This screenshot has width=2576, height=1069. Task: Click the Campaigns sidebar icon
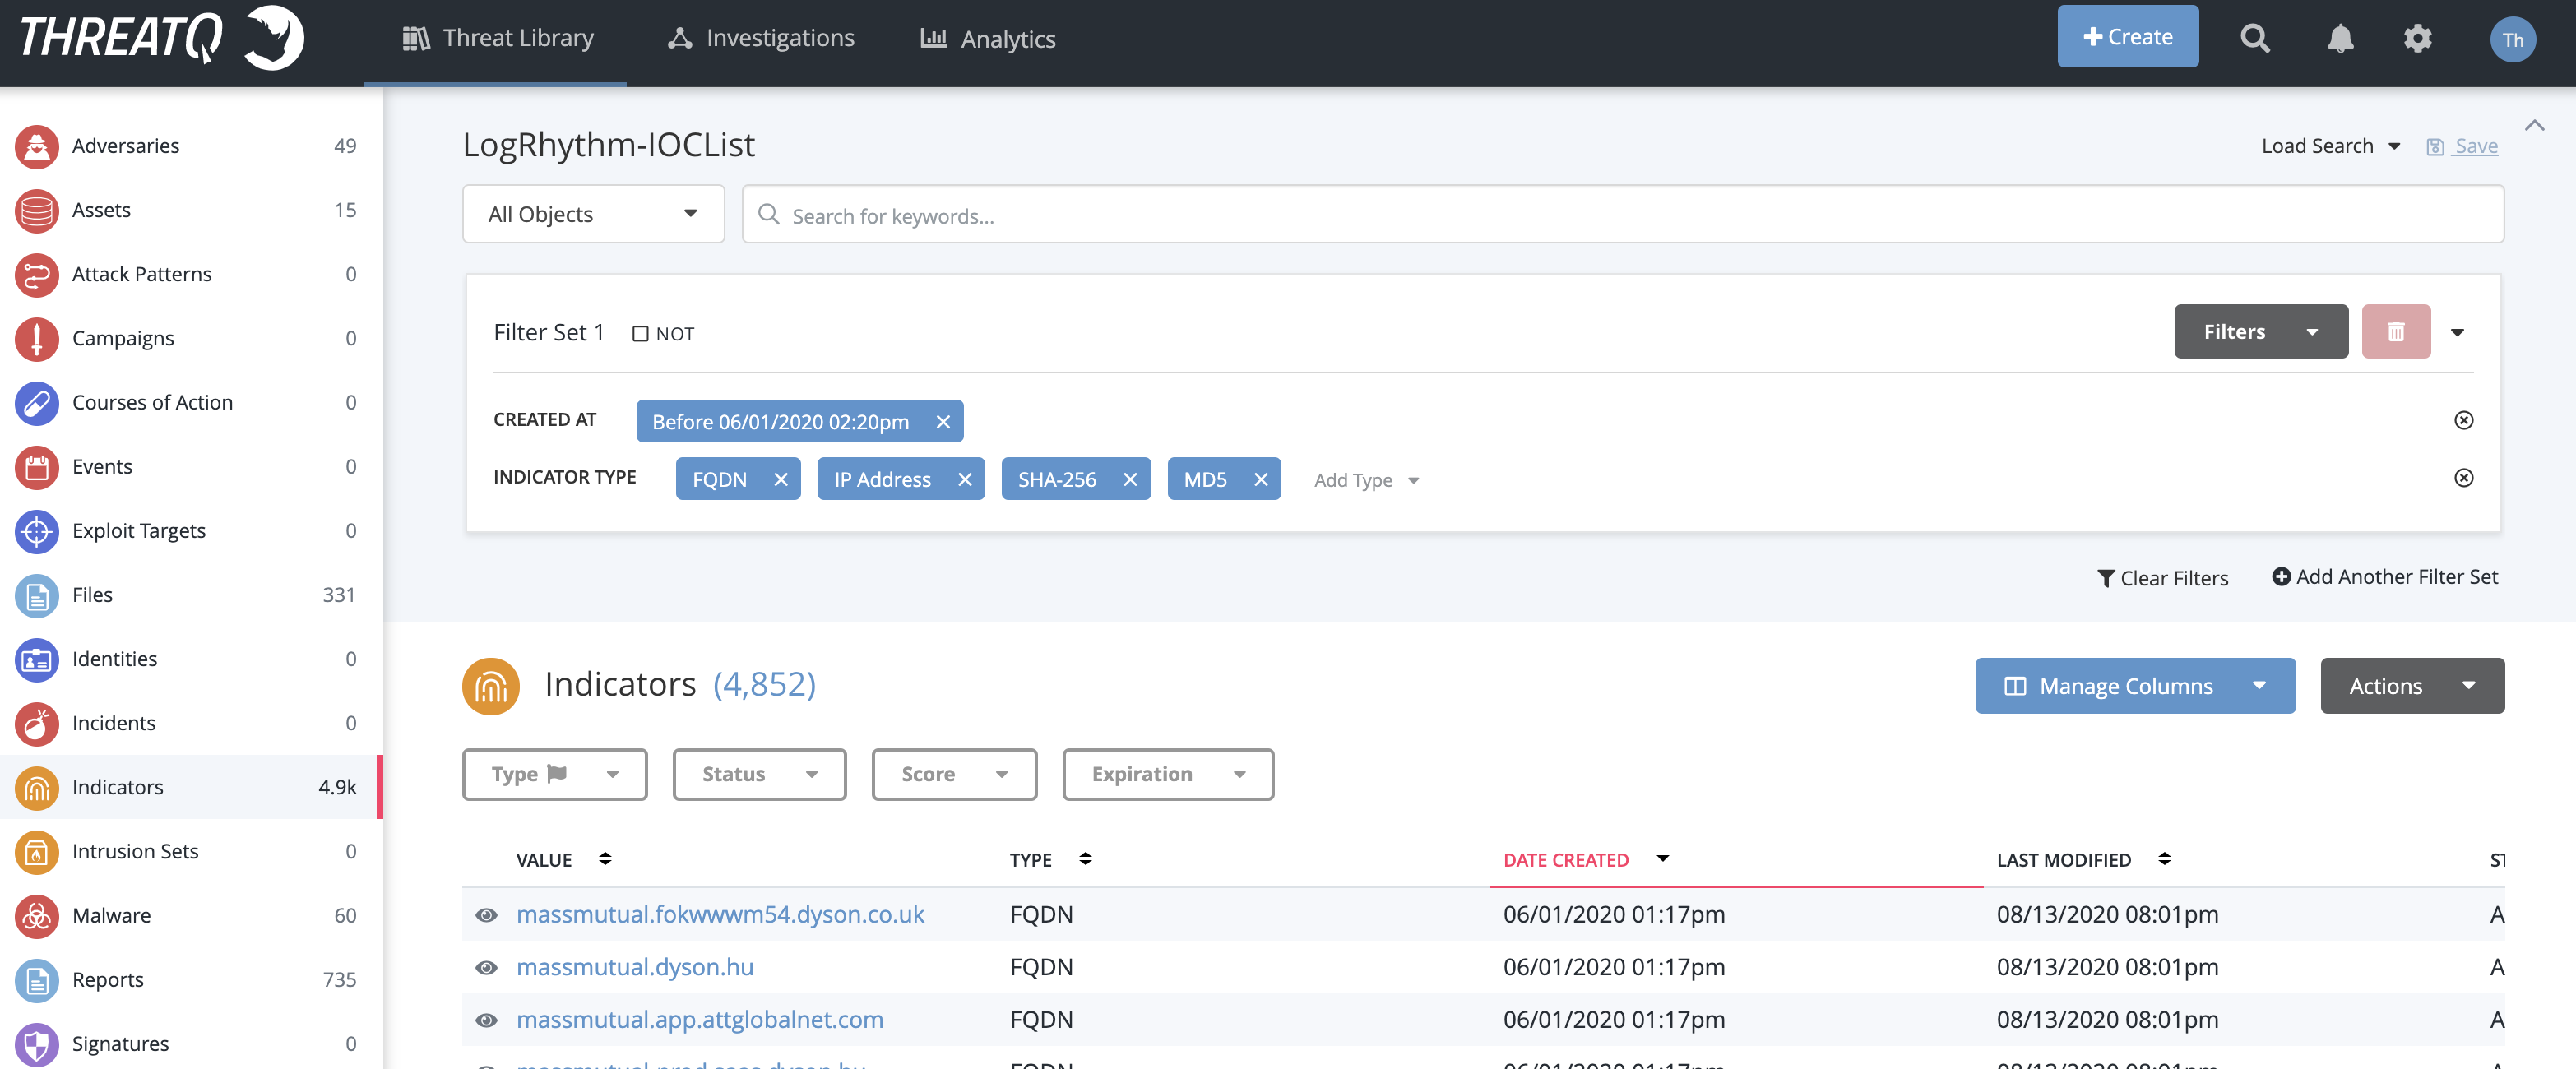(x=37, y=338)
